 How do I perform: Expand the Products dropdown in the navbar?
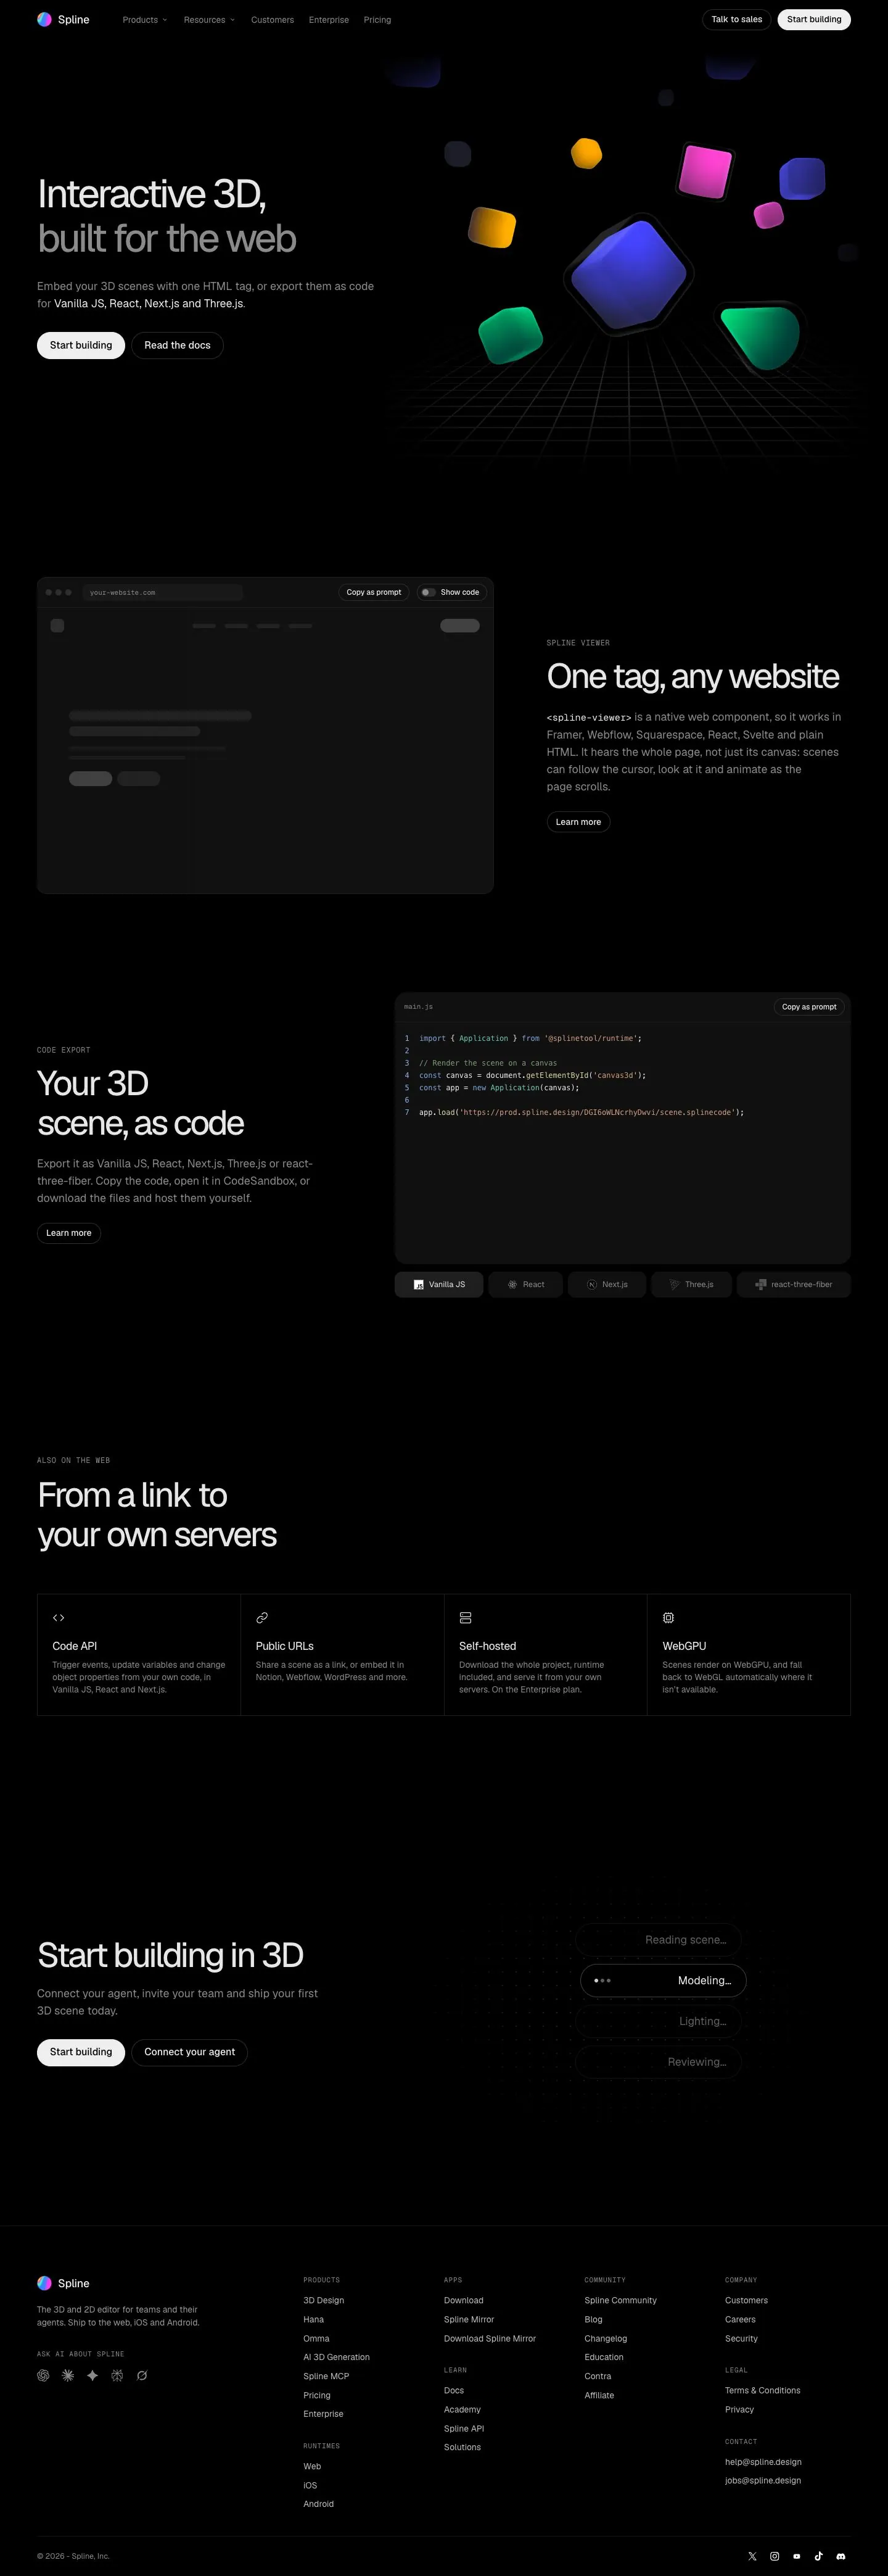tap(145, 20)
